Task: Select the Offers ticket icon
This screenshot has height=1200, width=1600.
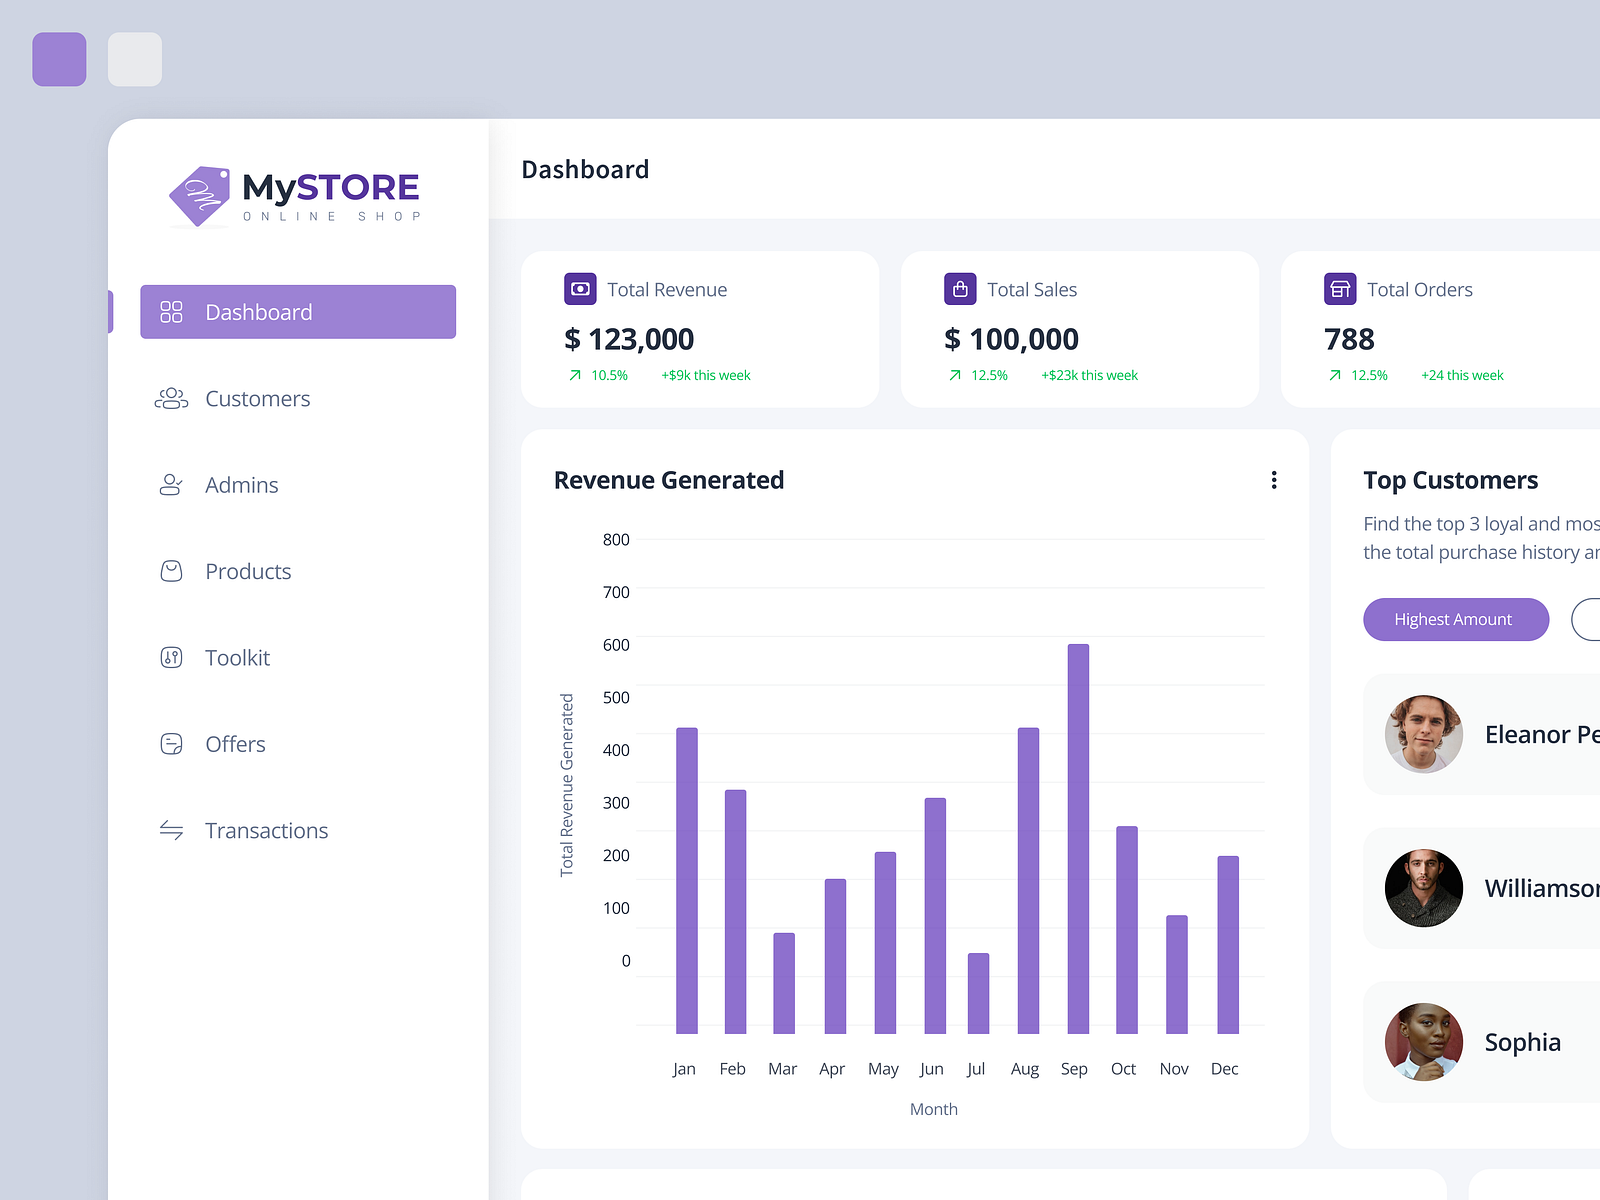Action: coord(171,744)
